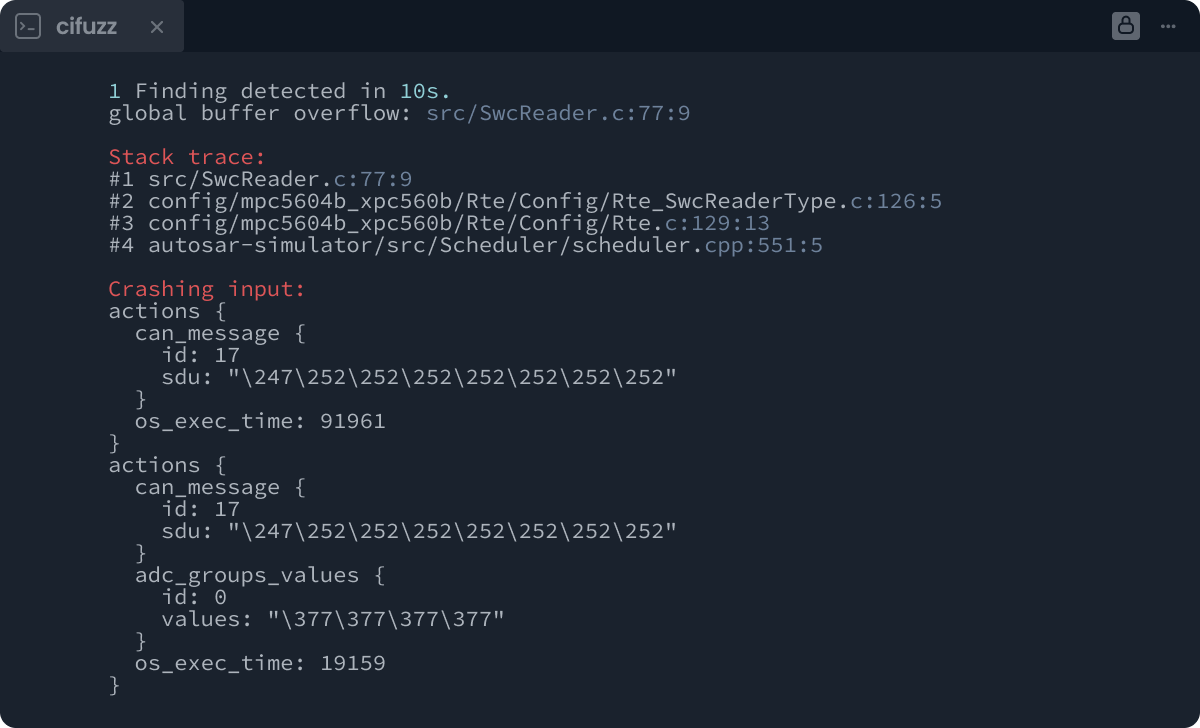Click the os_exec_time: 19159 line
The image size is (1200, 728).
coord(260,663)
